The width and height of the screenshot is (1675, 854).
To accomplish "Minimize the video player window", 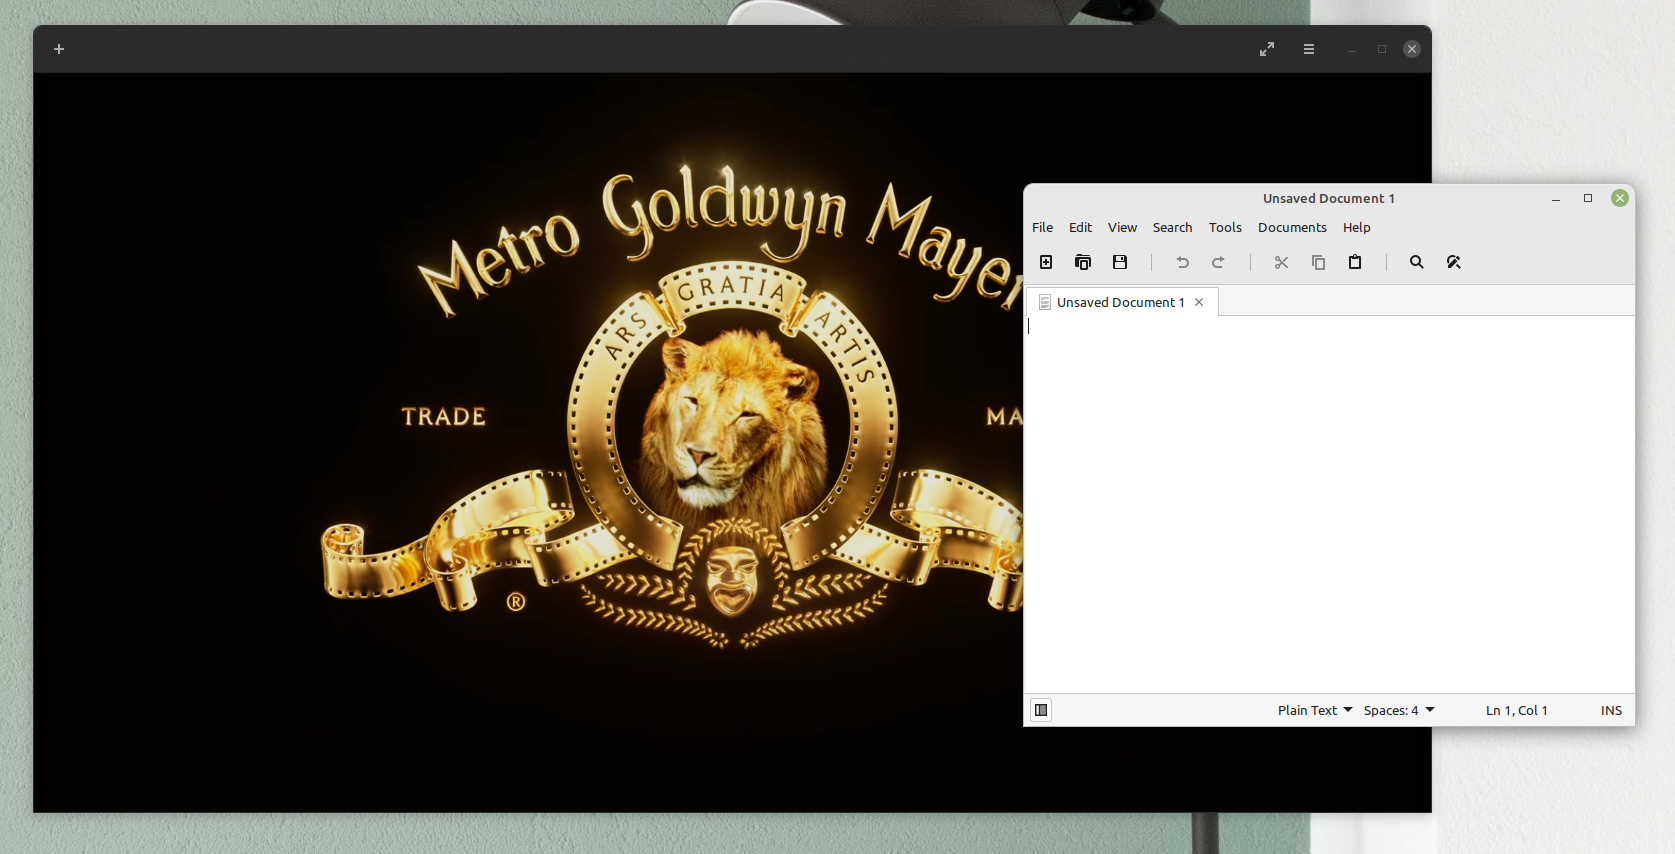I will (1351, 49).
